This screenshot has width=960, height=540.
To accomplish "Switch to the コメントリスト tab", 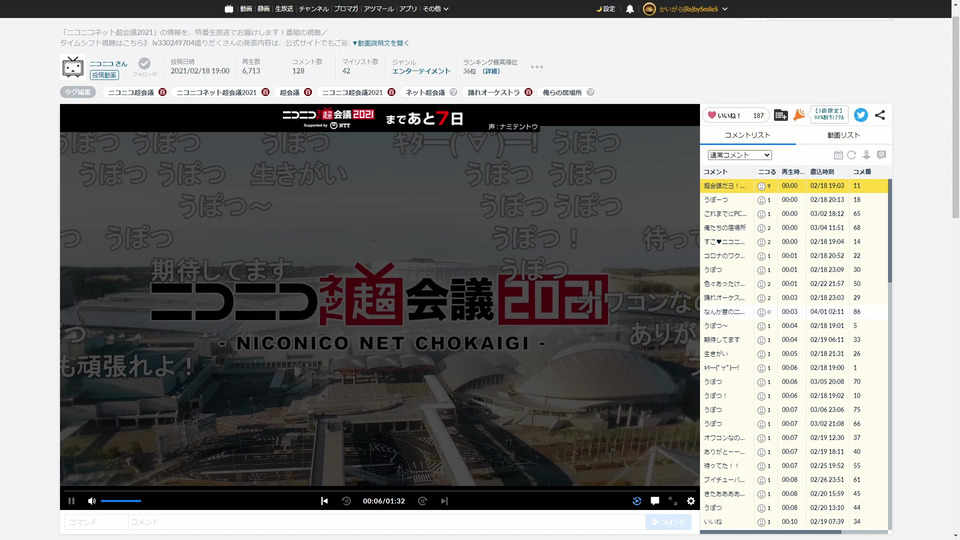I will click(748, 135).
